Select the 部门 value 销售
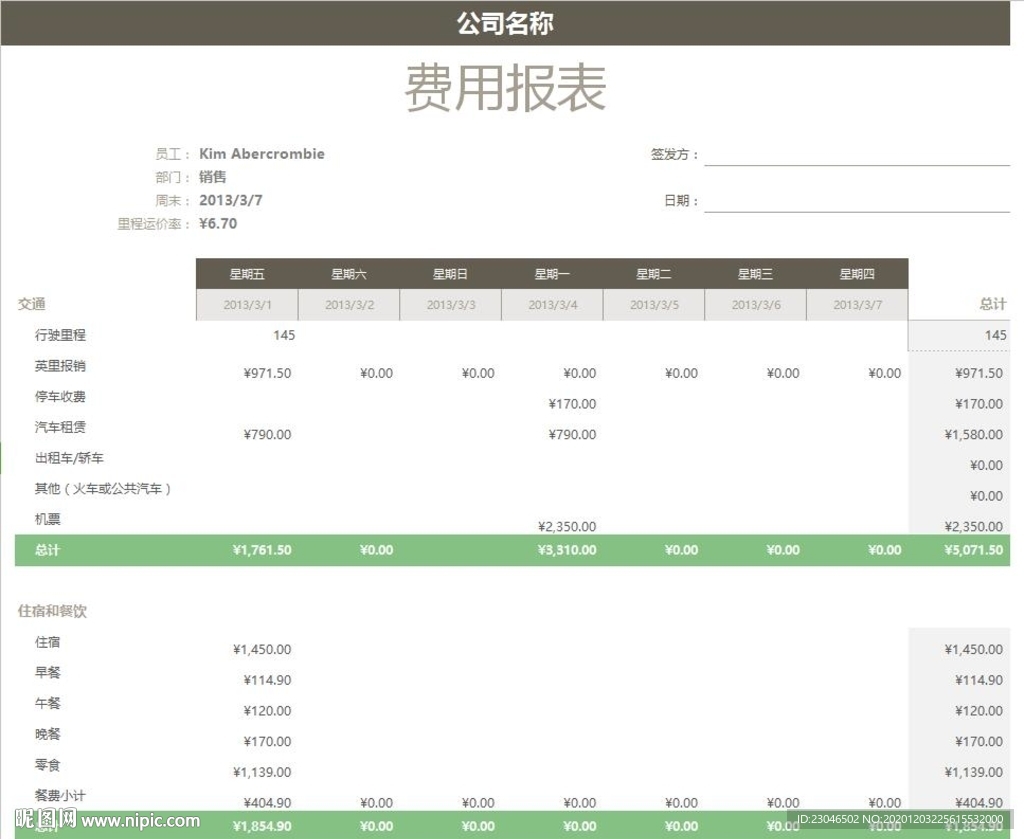 click(x=213, y=177)
